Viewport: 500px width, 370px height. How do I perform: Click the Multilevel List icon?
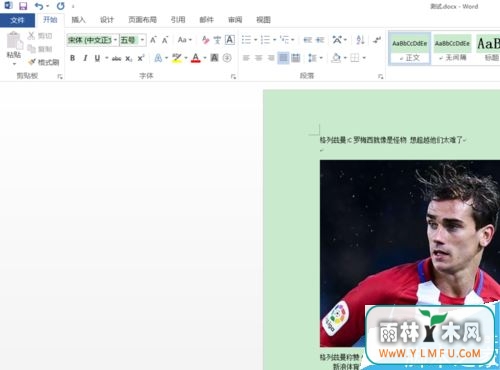[x=284, y=40]
